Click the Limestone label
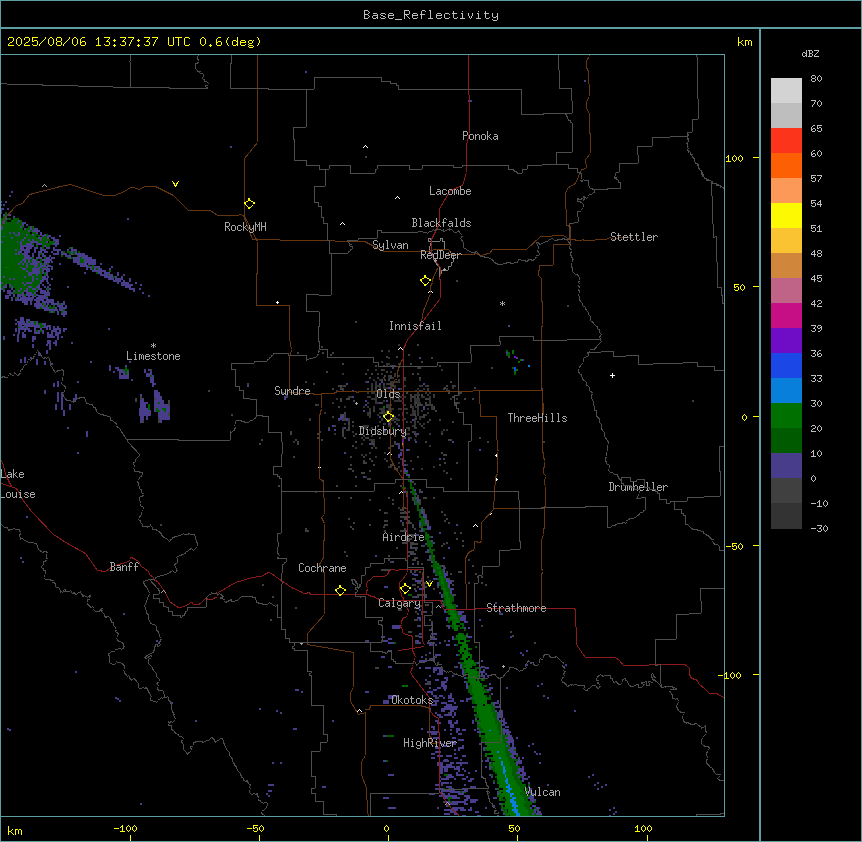862x842 pixels. 153,356
